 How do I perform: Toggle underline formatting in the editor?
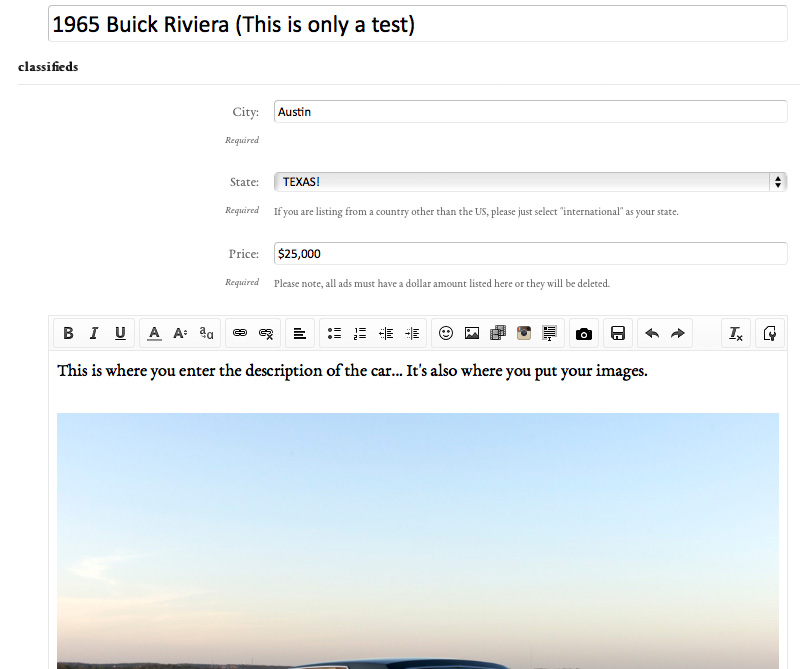120,333
